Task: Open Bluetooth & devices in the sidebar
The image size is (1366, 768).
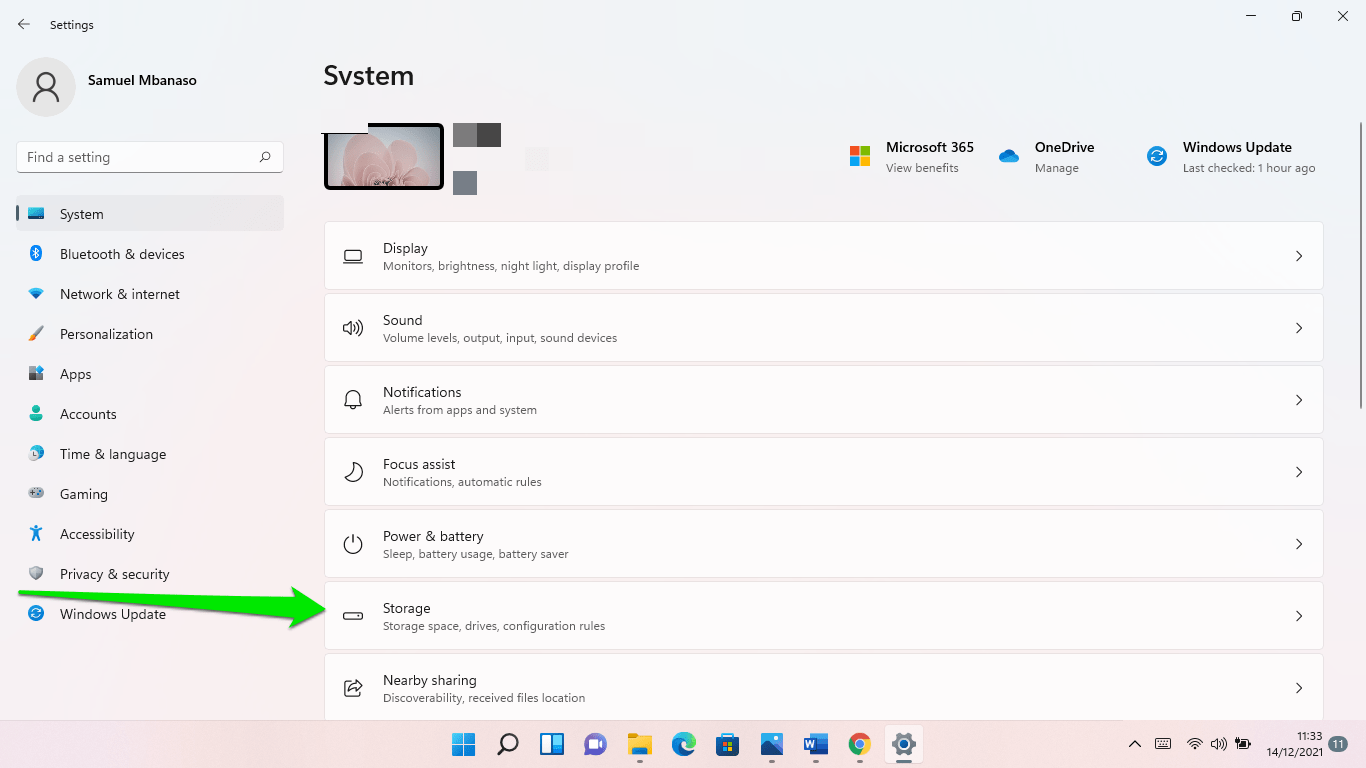Action: pos(150,254)
